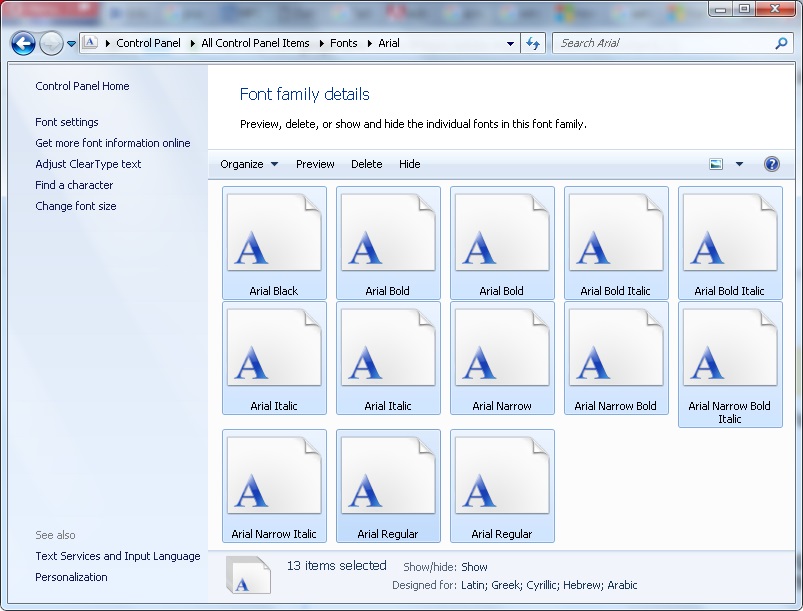803x611 pixels.
Task: Click "Latin; Greek; Cyrillic; Hebrew; Arabic" text
Action: tap(549, 585)
